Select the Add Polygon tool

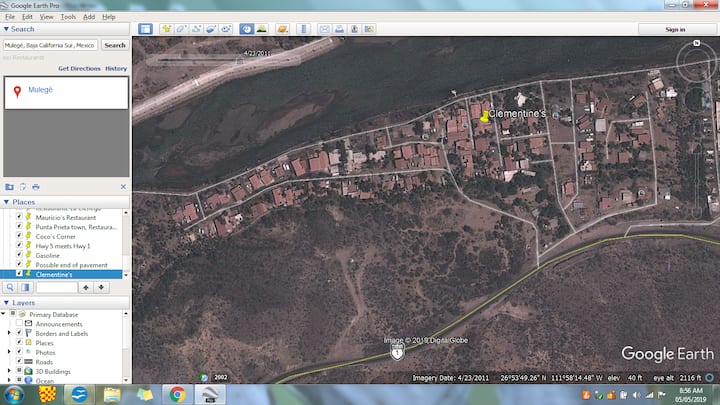[x=183, y=29]
